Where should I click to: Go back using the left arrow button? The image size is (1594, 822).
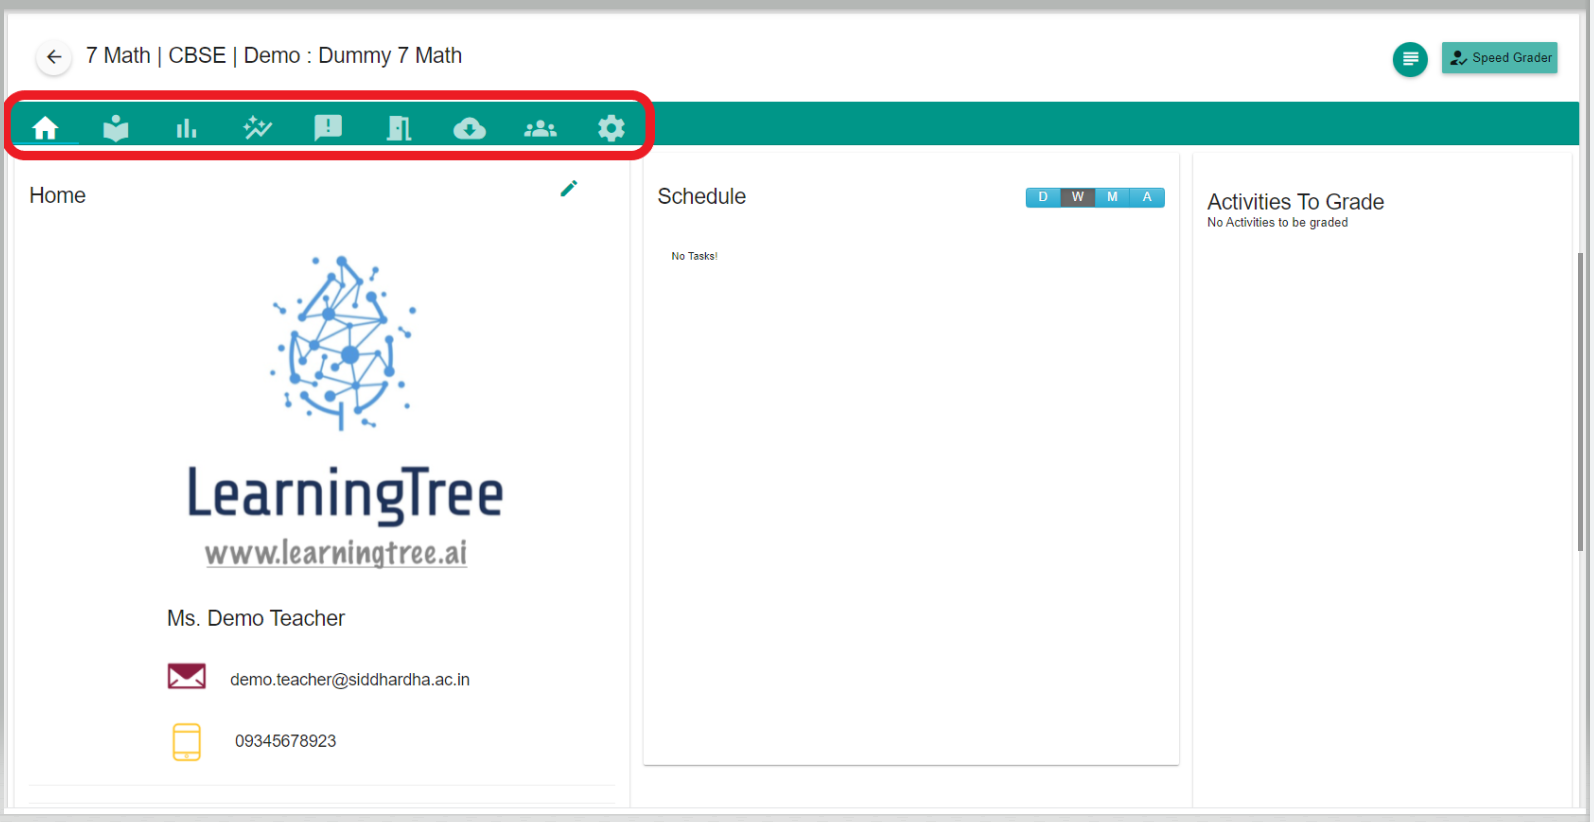click(x=54, y=57)
